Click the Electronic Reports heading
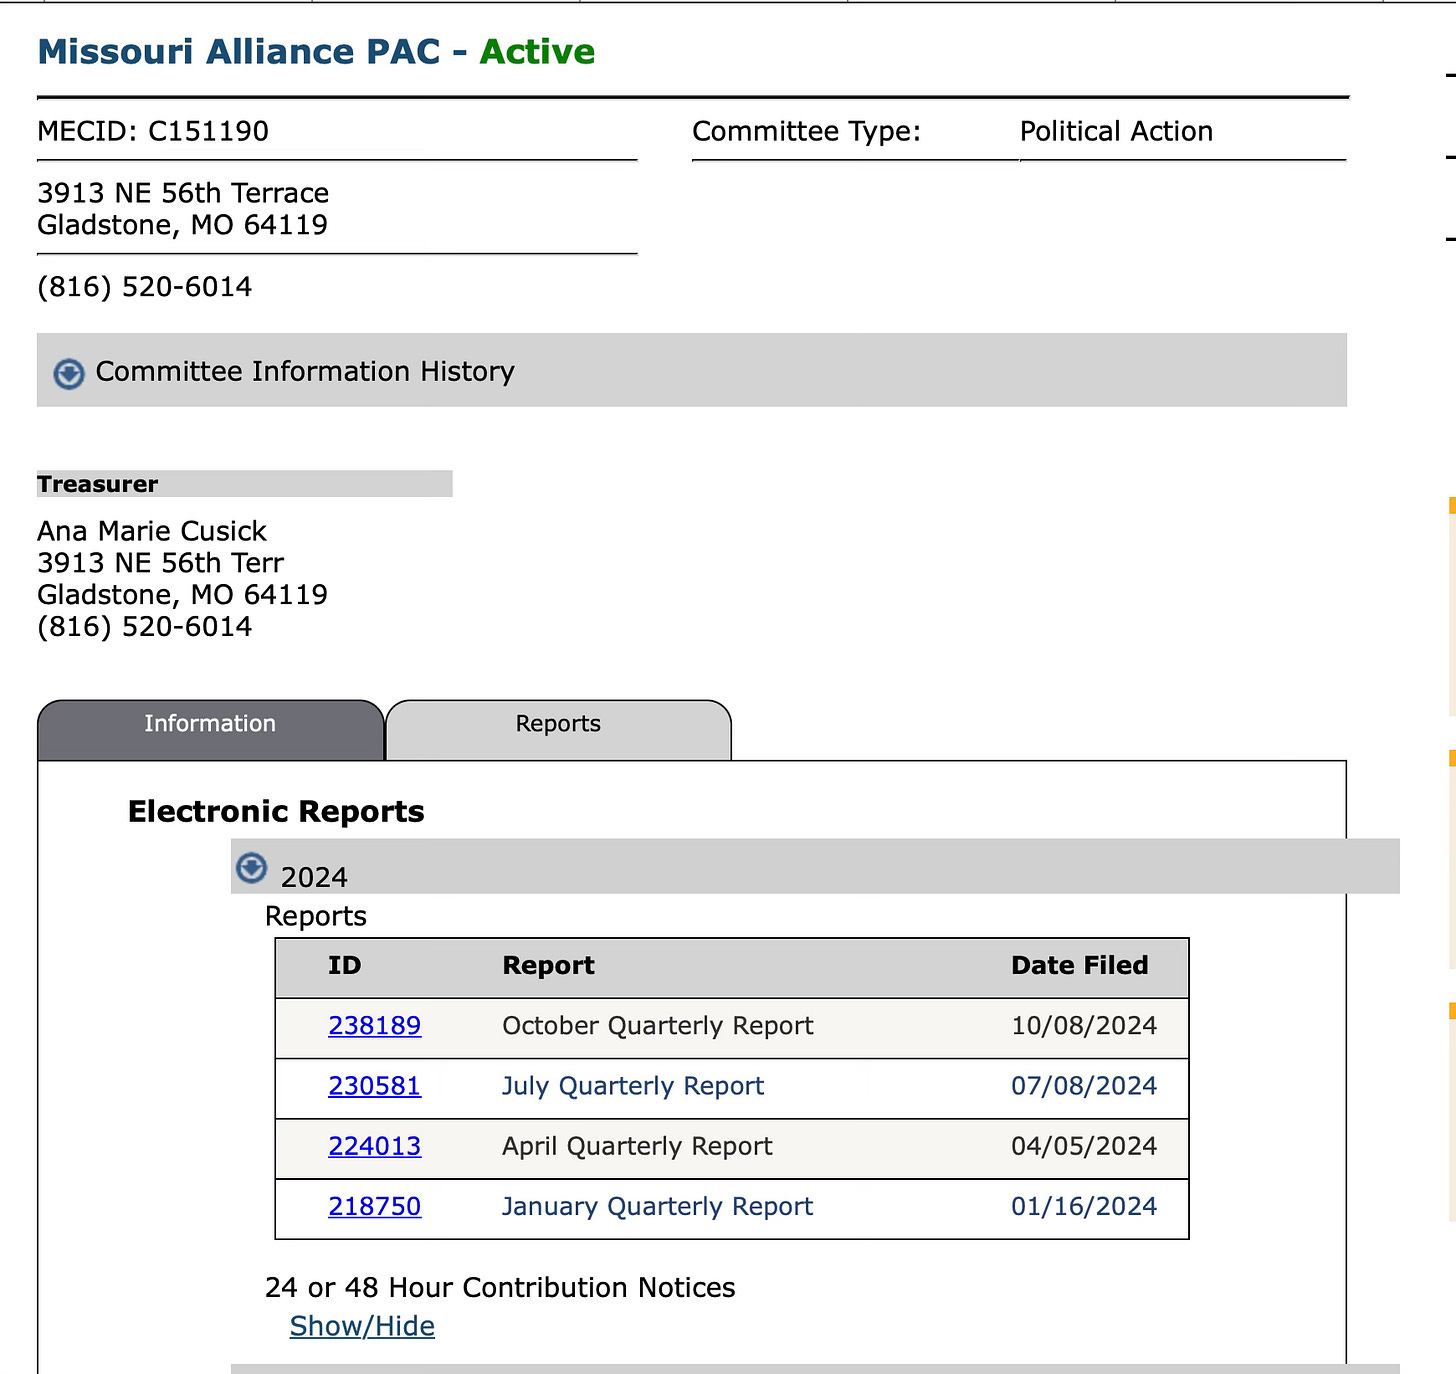Screen dimensions: 1456x1374 pyautogui.click(x=276, y=811)
